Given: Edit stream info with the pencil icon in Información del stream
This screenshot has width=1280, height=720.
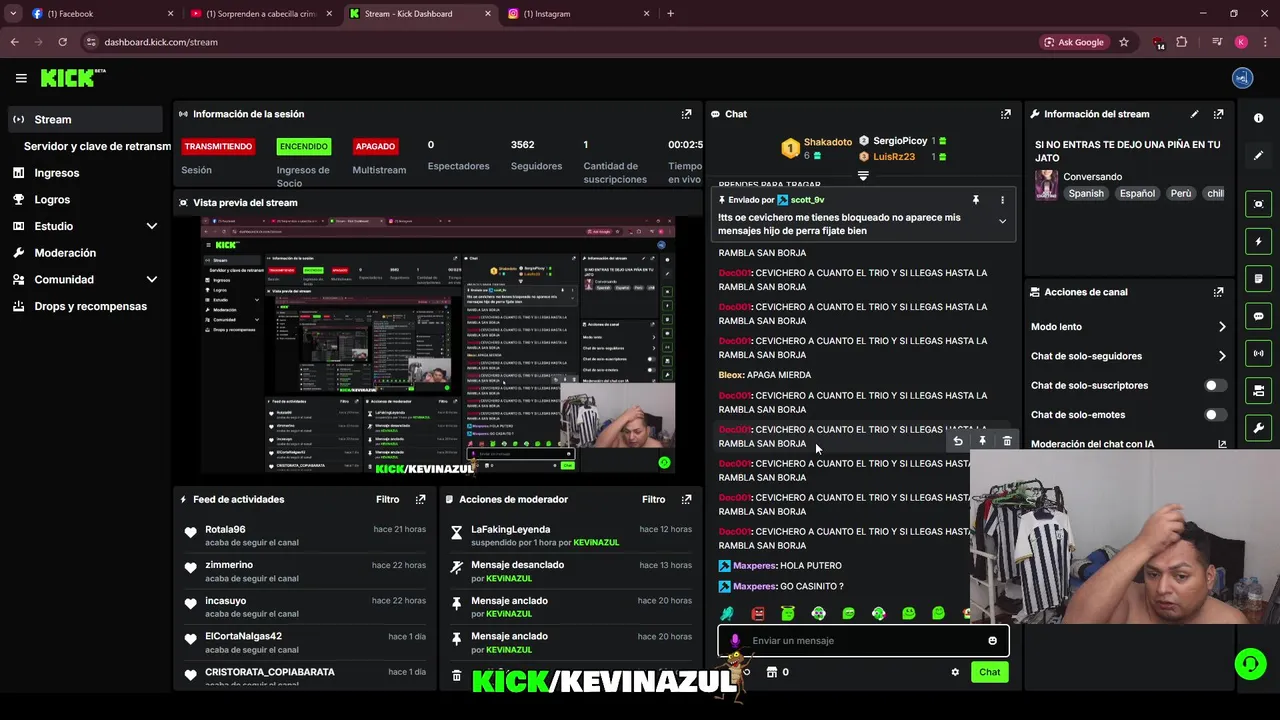Looking at the screenshot, I should click(1194, 114).
